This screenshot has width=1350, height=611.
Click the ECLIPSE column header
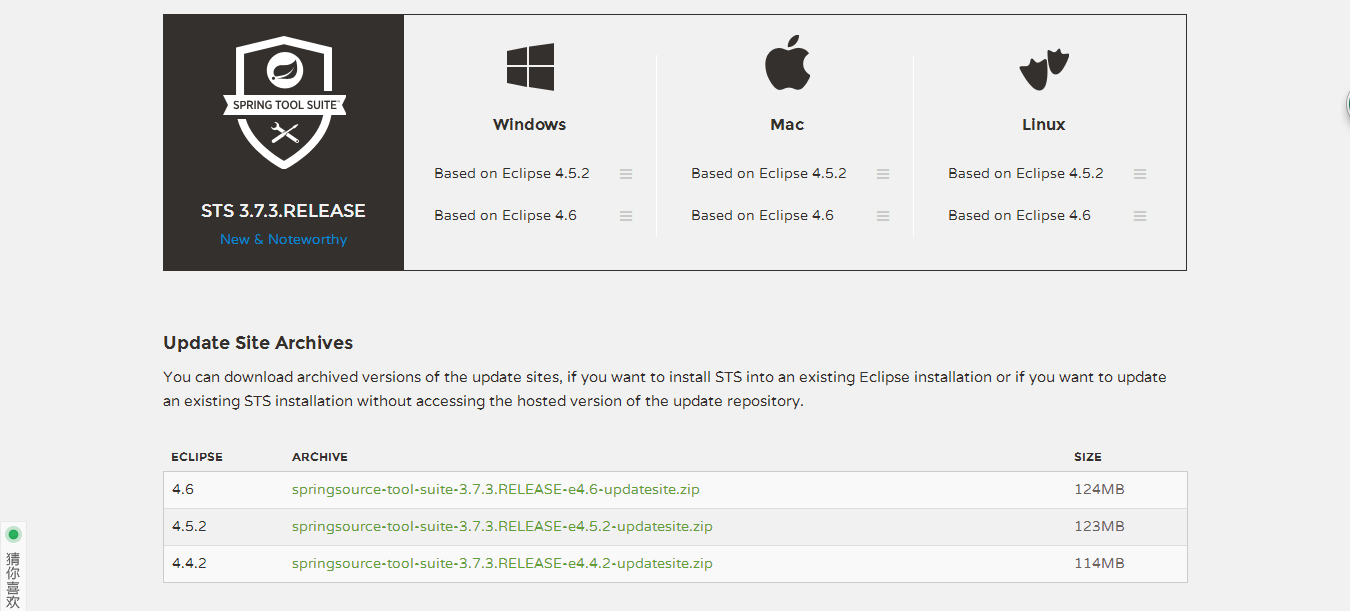pyautogui.click(x=197, y=457)
